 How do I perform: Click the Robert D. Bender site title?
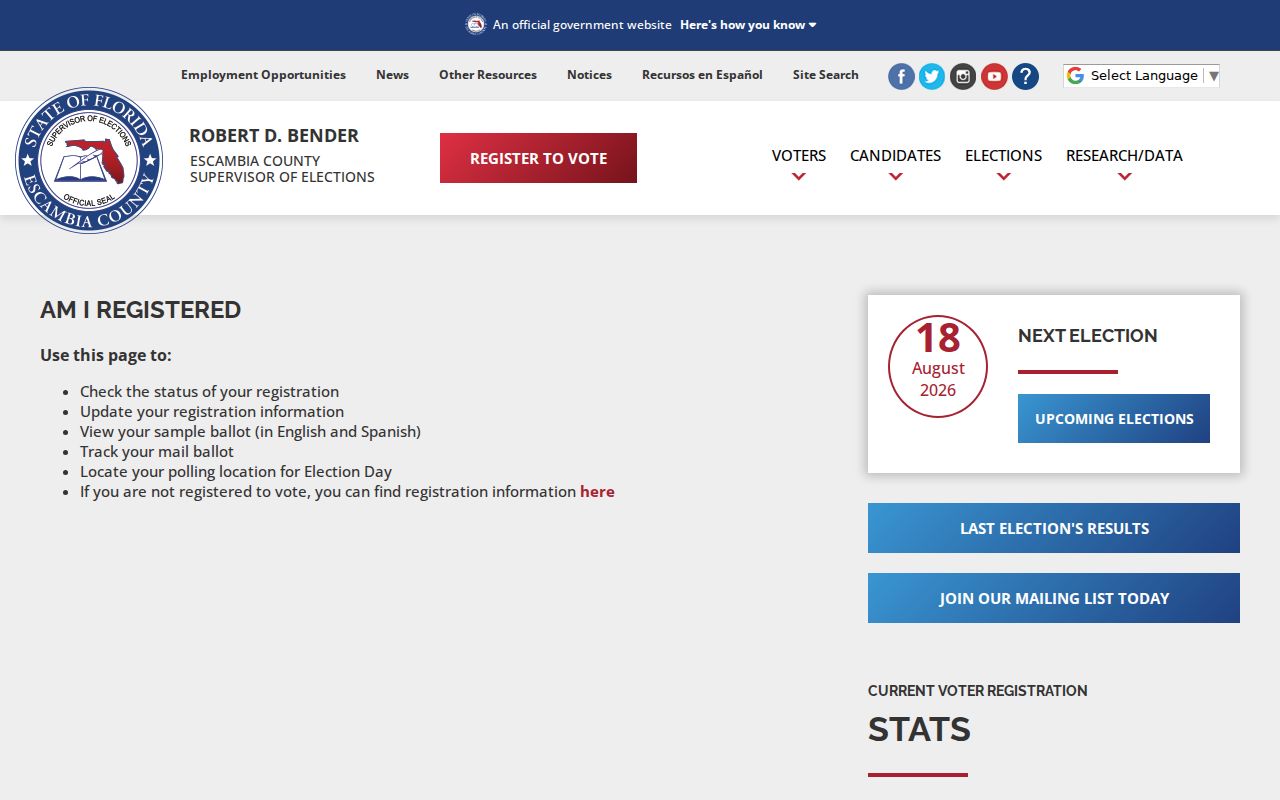pos(274,136)
